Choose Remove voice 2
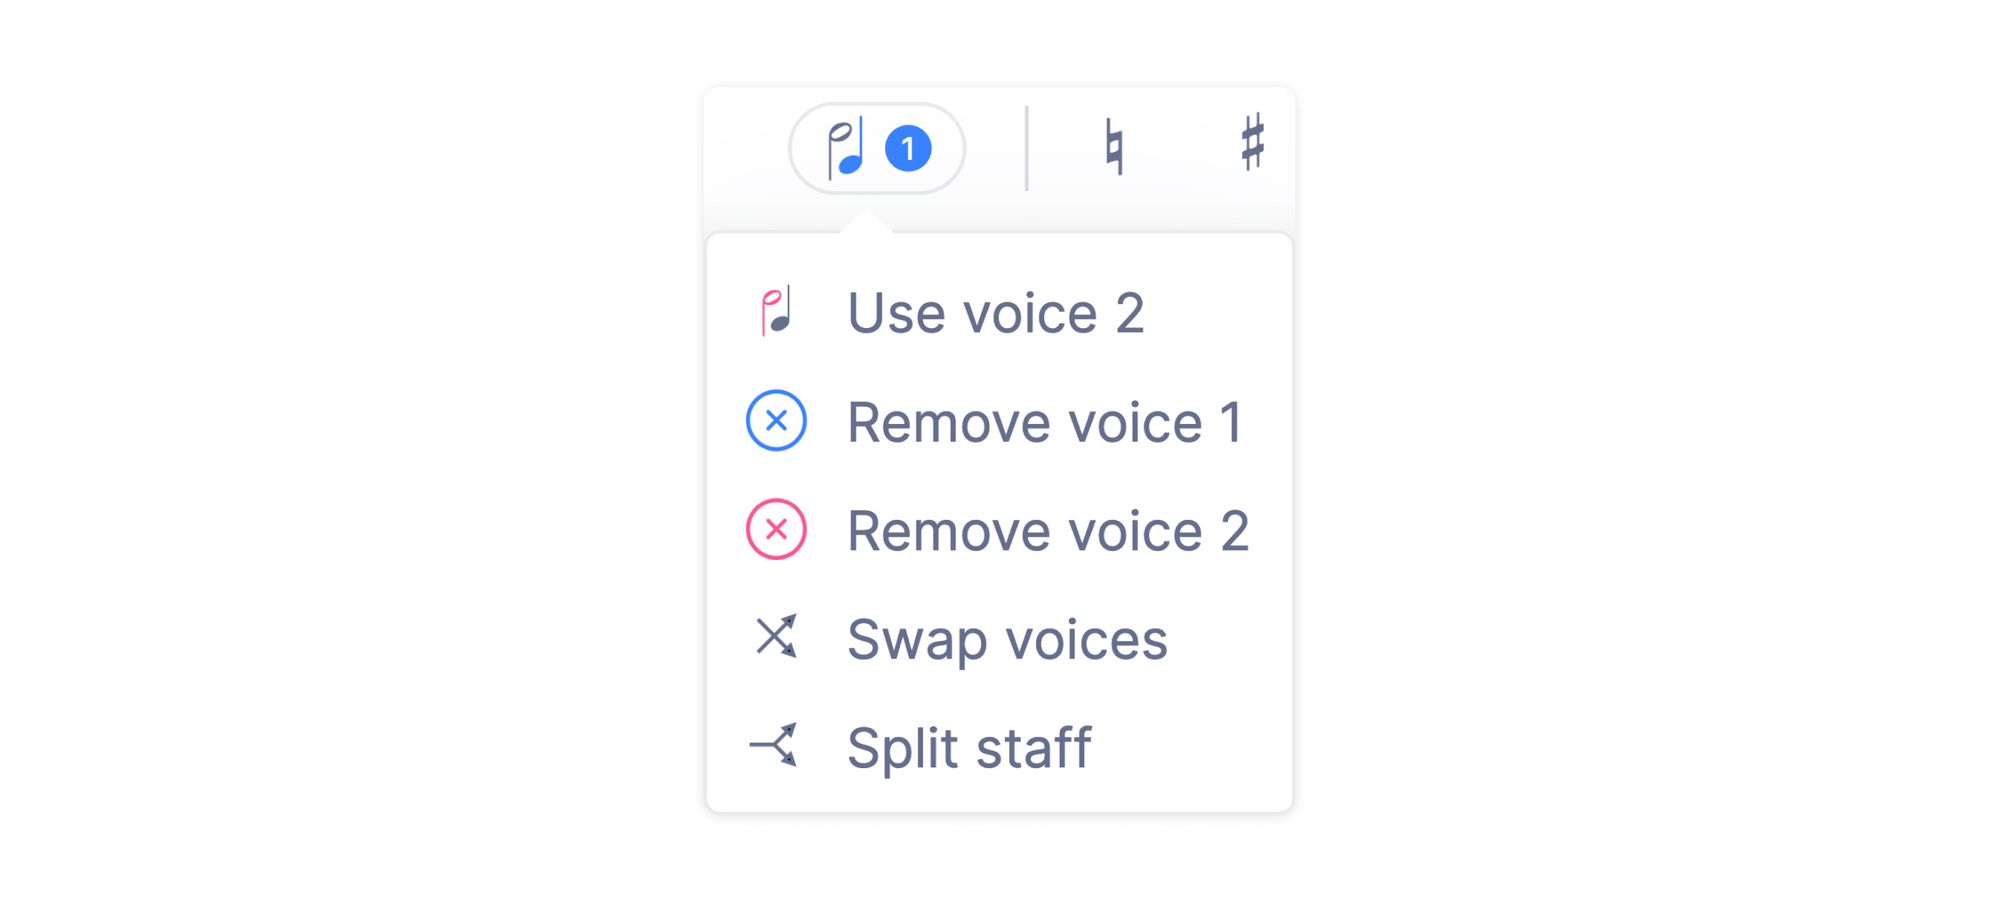 click(x=999, y=530)
